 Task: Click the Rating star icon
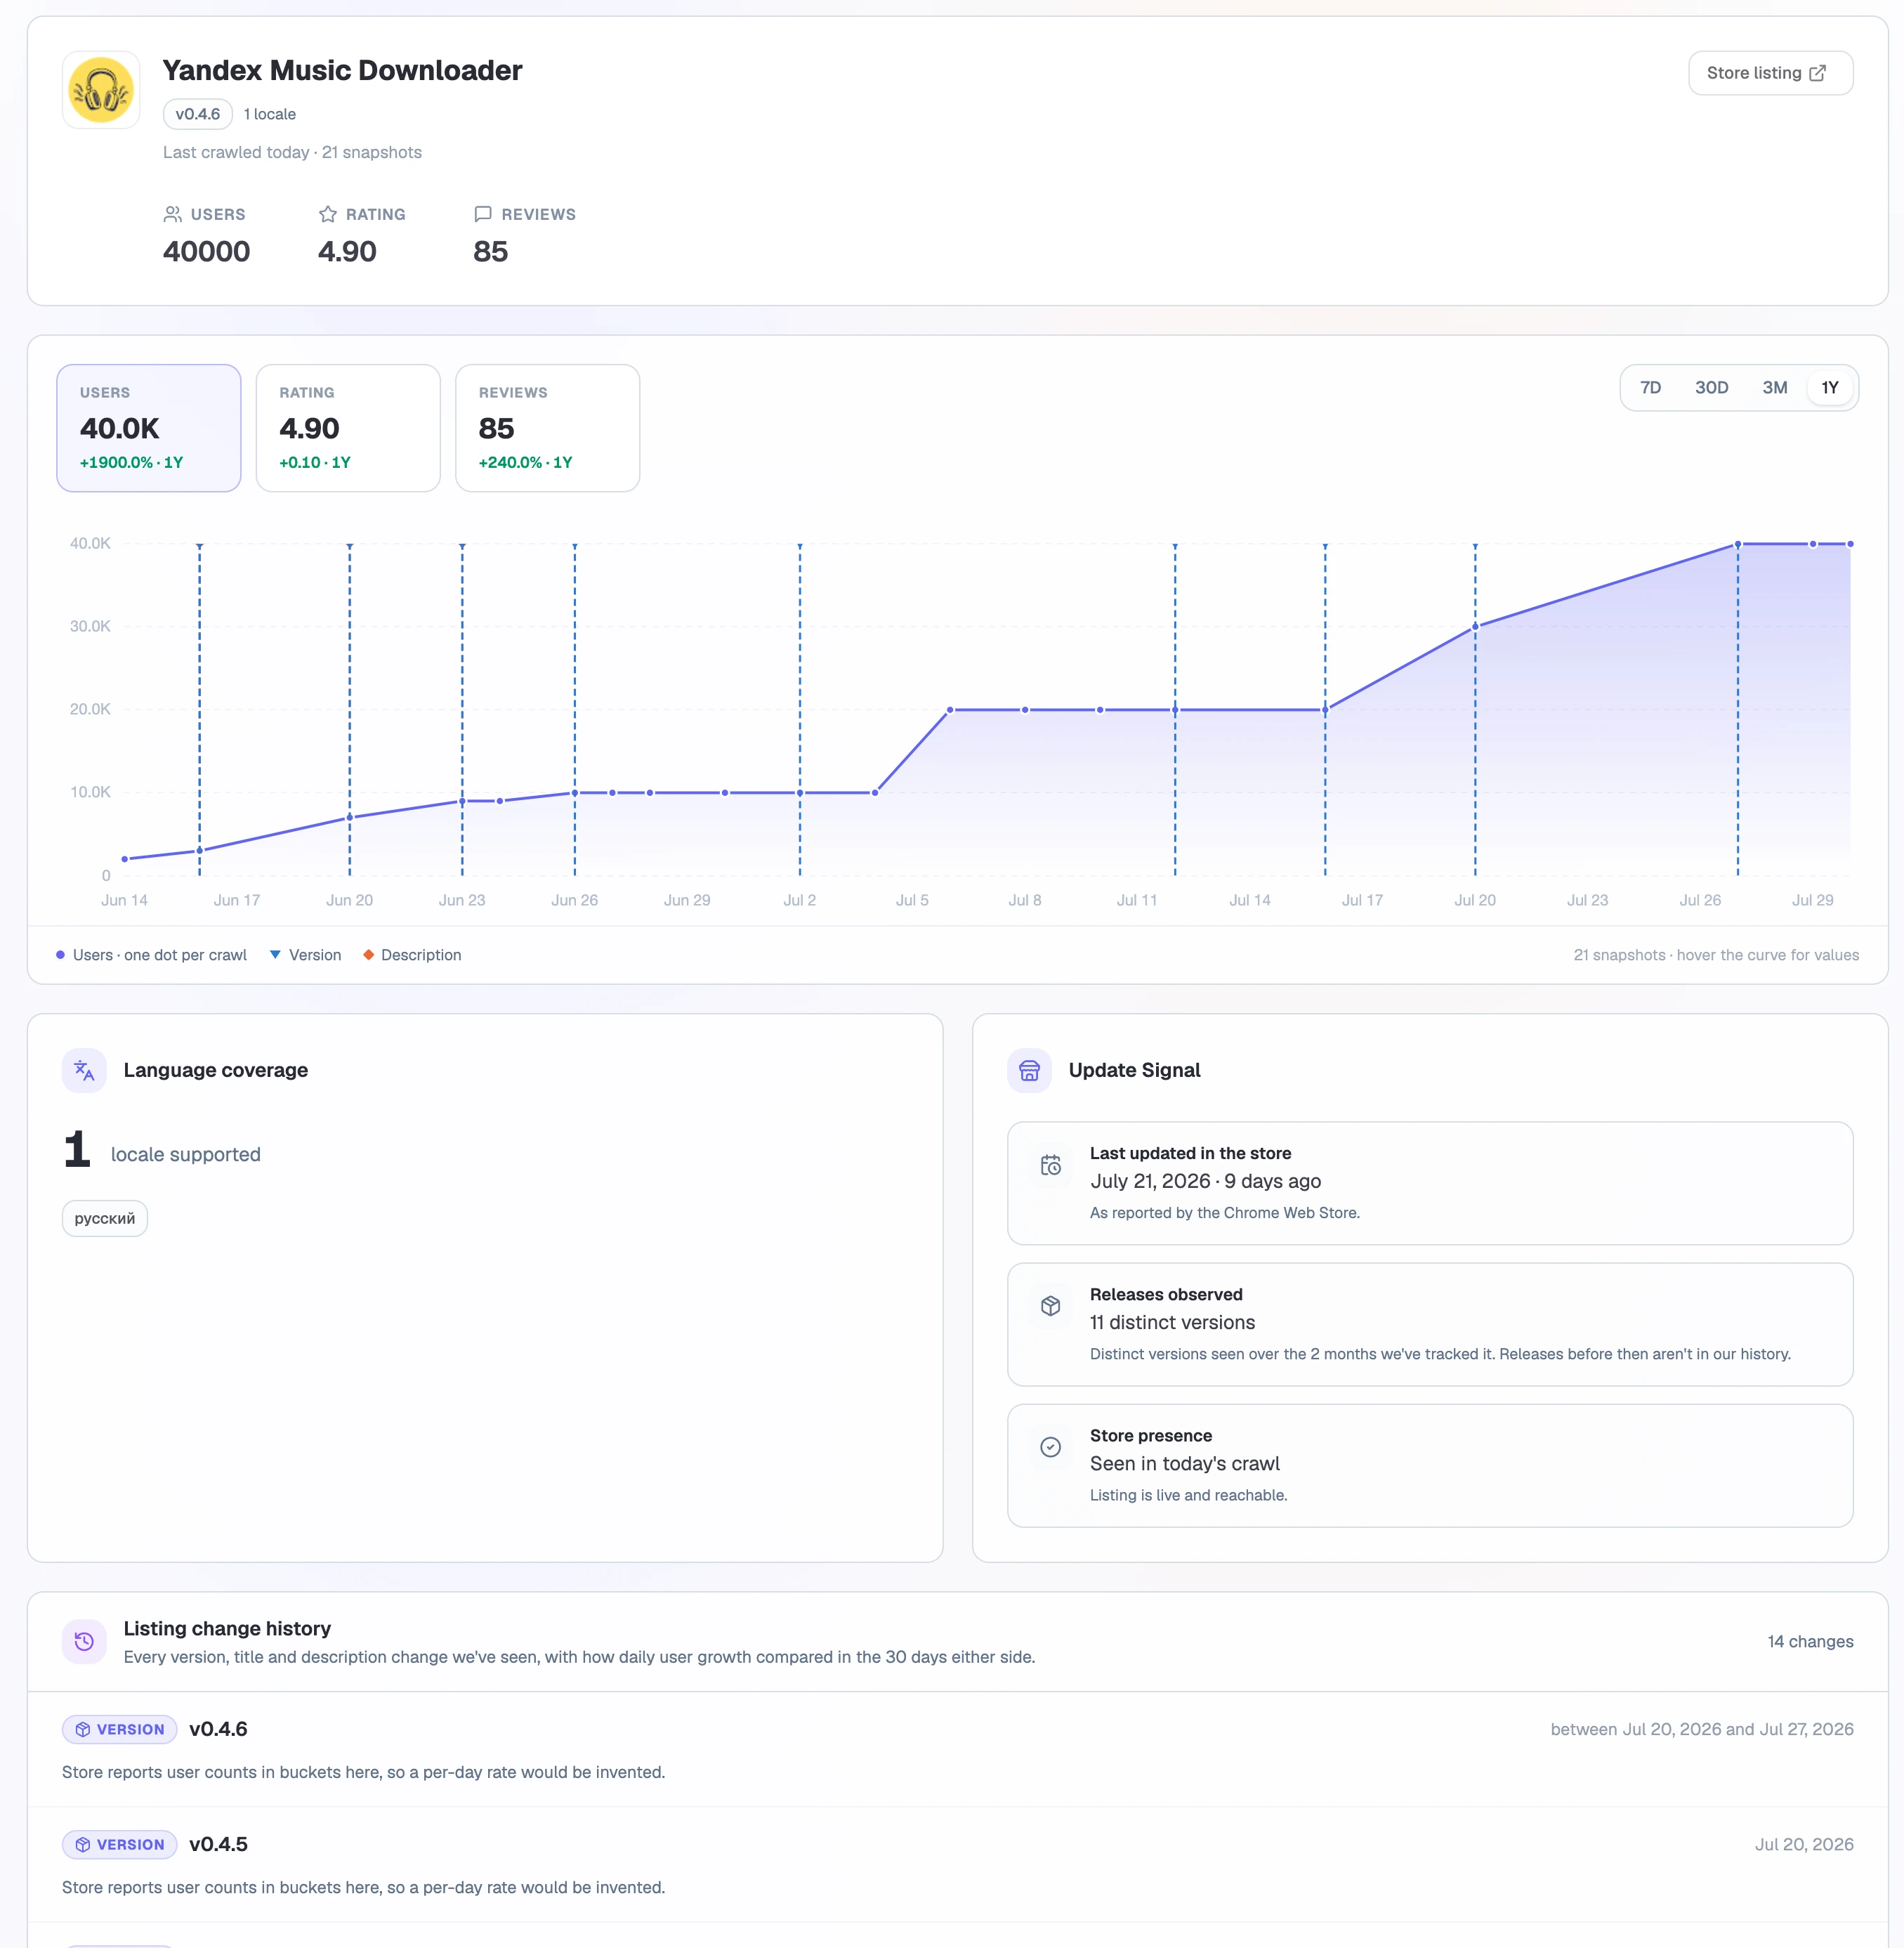click(327, 214)
